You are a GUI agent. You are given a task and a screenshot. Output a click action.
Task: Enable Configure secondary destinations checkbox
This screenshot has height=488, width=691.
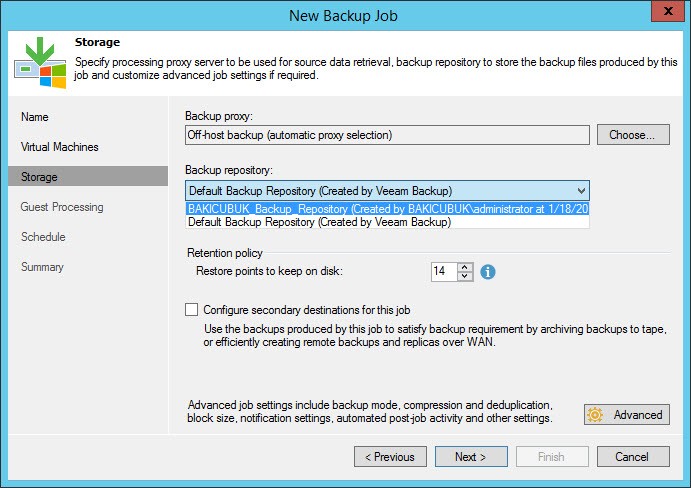pyautogui.click(x=191, y=309)
